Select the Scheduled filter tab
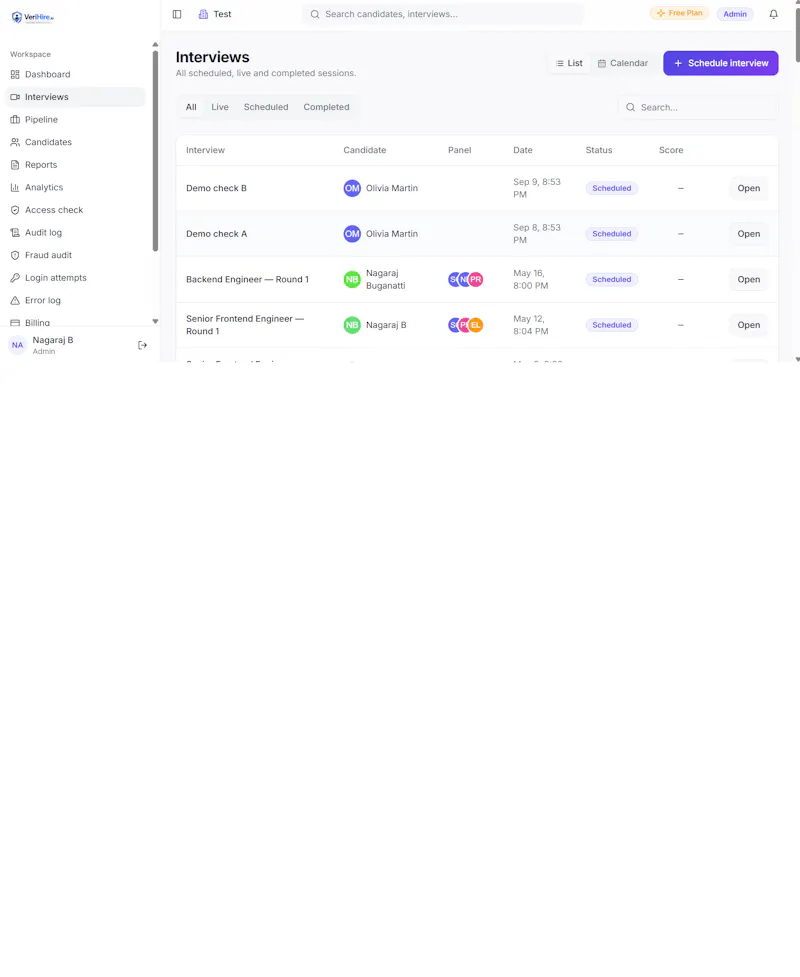The height and width of the screenshot is (977, 800). pos(266,107)
